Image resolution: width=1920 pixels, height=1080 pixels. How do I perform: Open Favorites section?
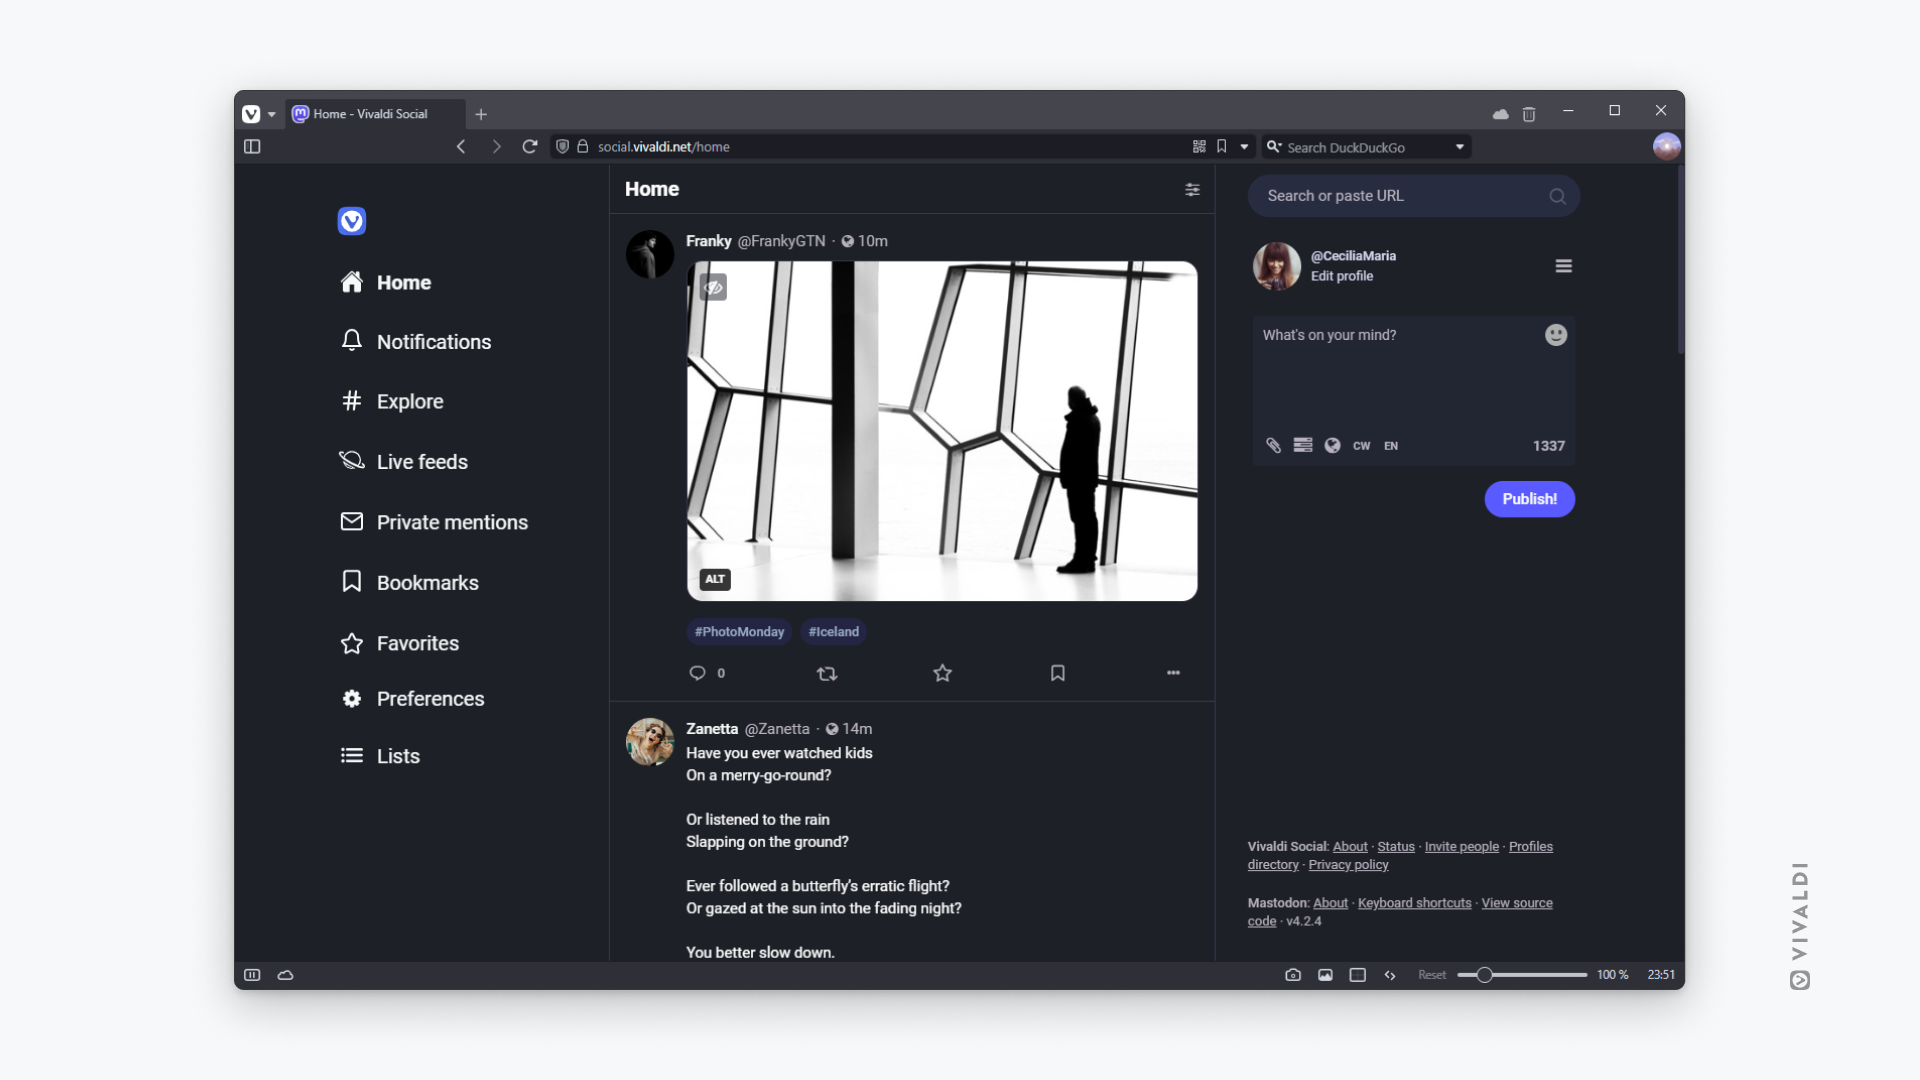click(417, 642)
